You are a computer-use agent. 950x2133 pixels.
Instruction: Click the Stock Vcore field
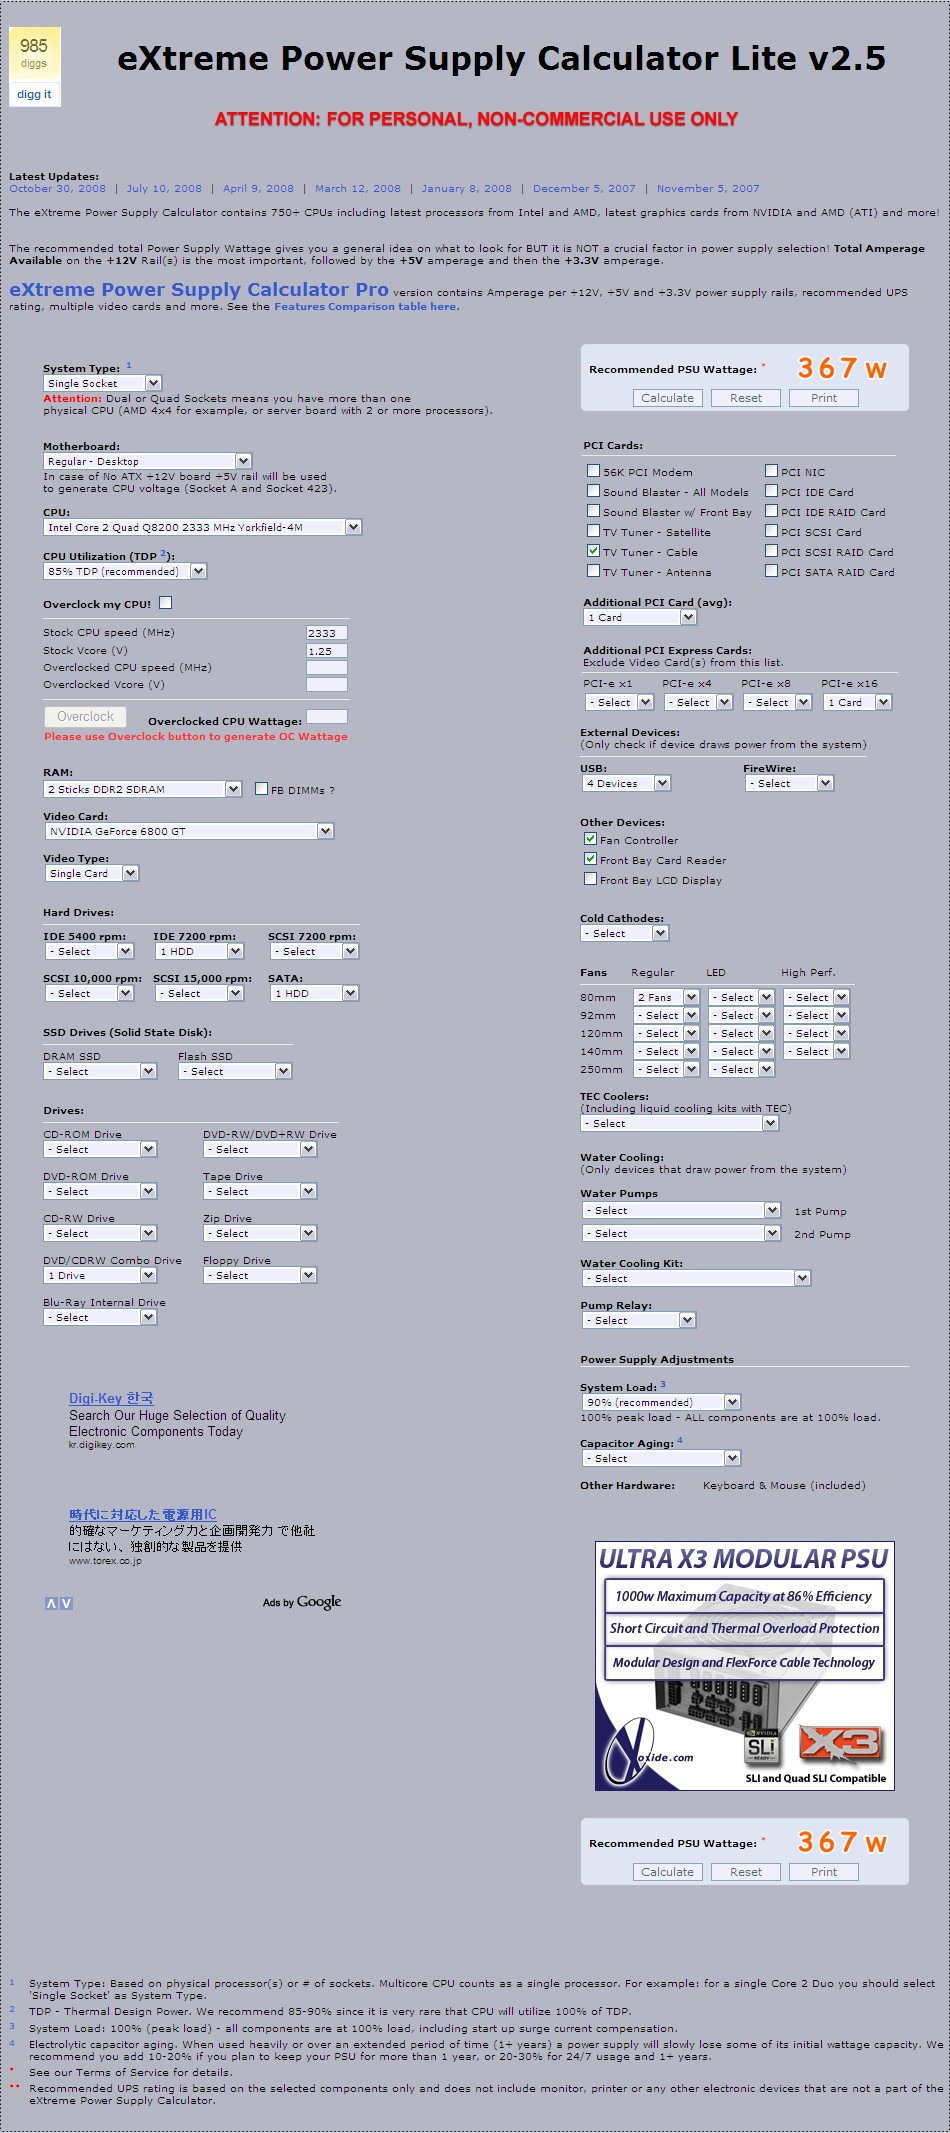[327, 651]
